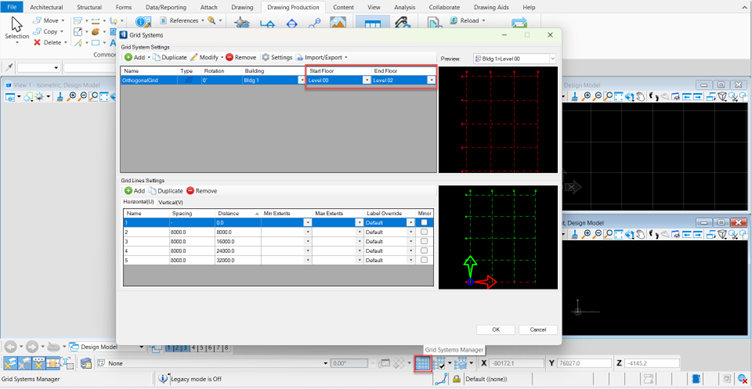The width and height of the screenshot is (752, 389).
Task: Click Update View brush icon in top-right view window
Action: click(575, 96)
